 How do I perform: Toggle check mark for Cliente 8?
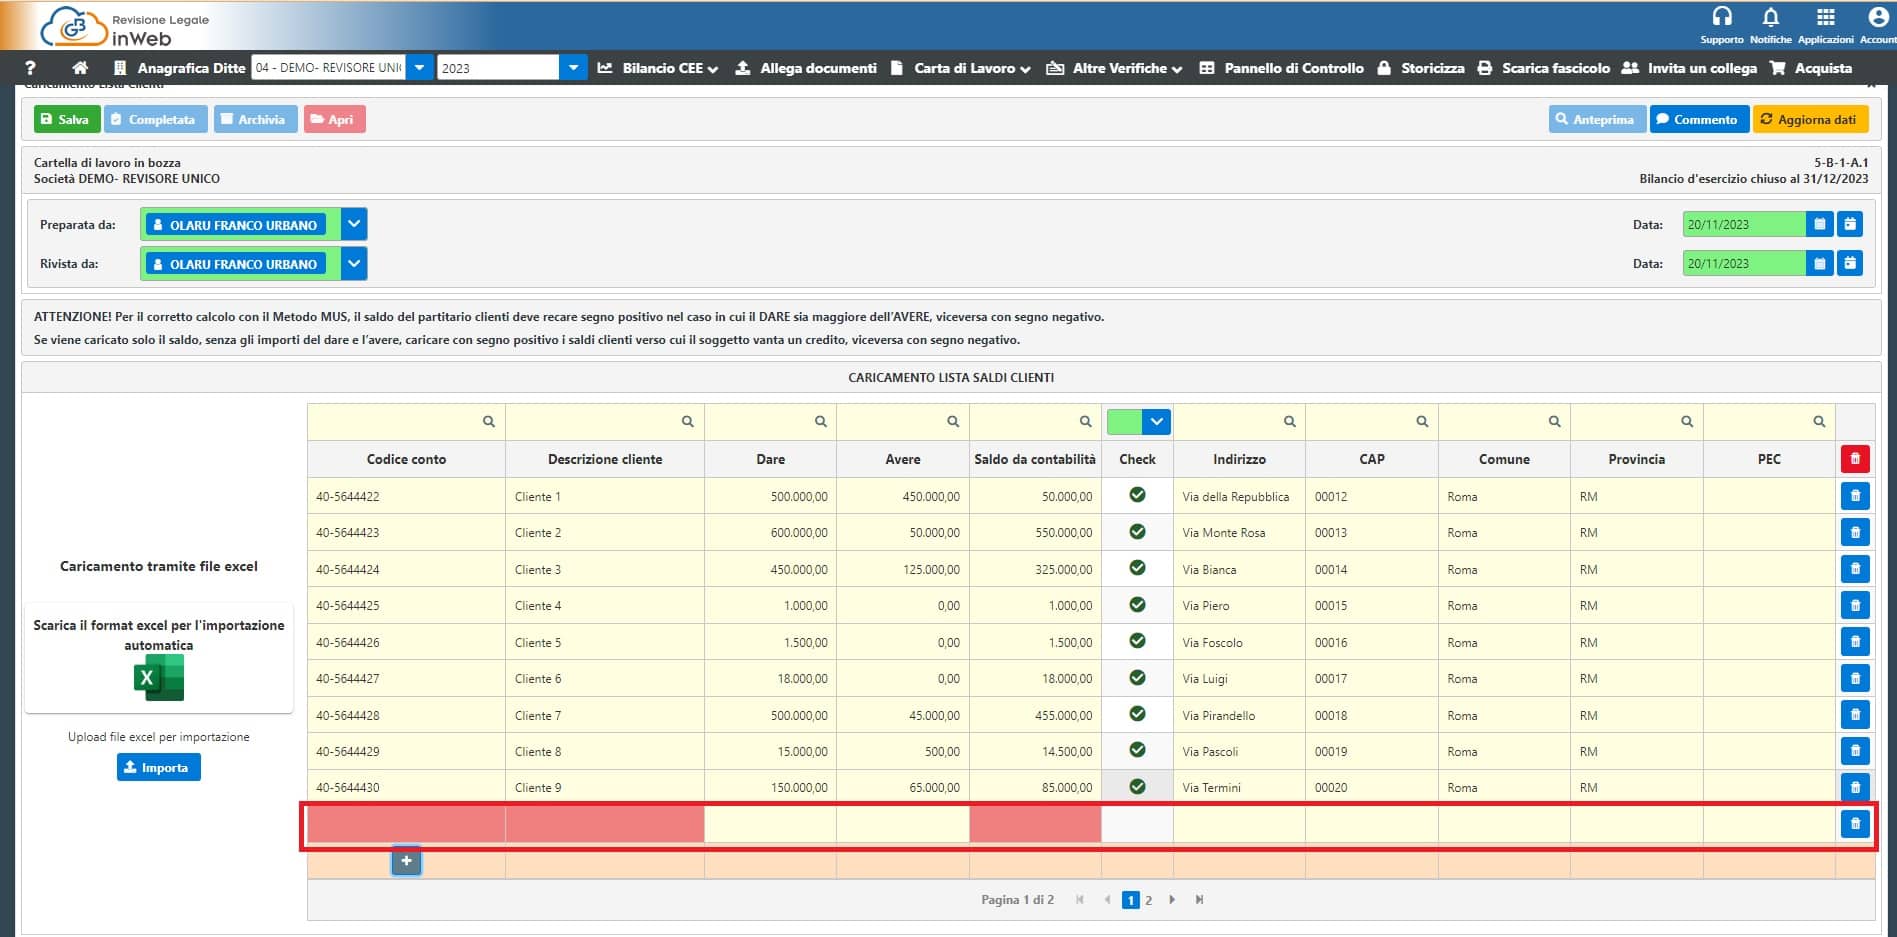click(x=1137, y=750)
